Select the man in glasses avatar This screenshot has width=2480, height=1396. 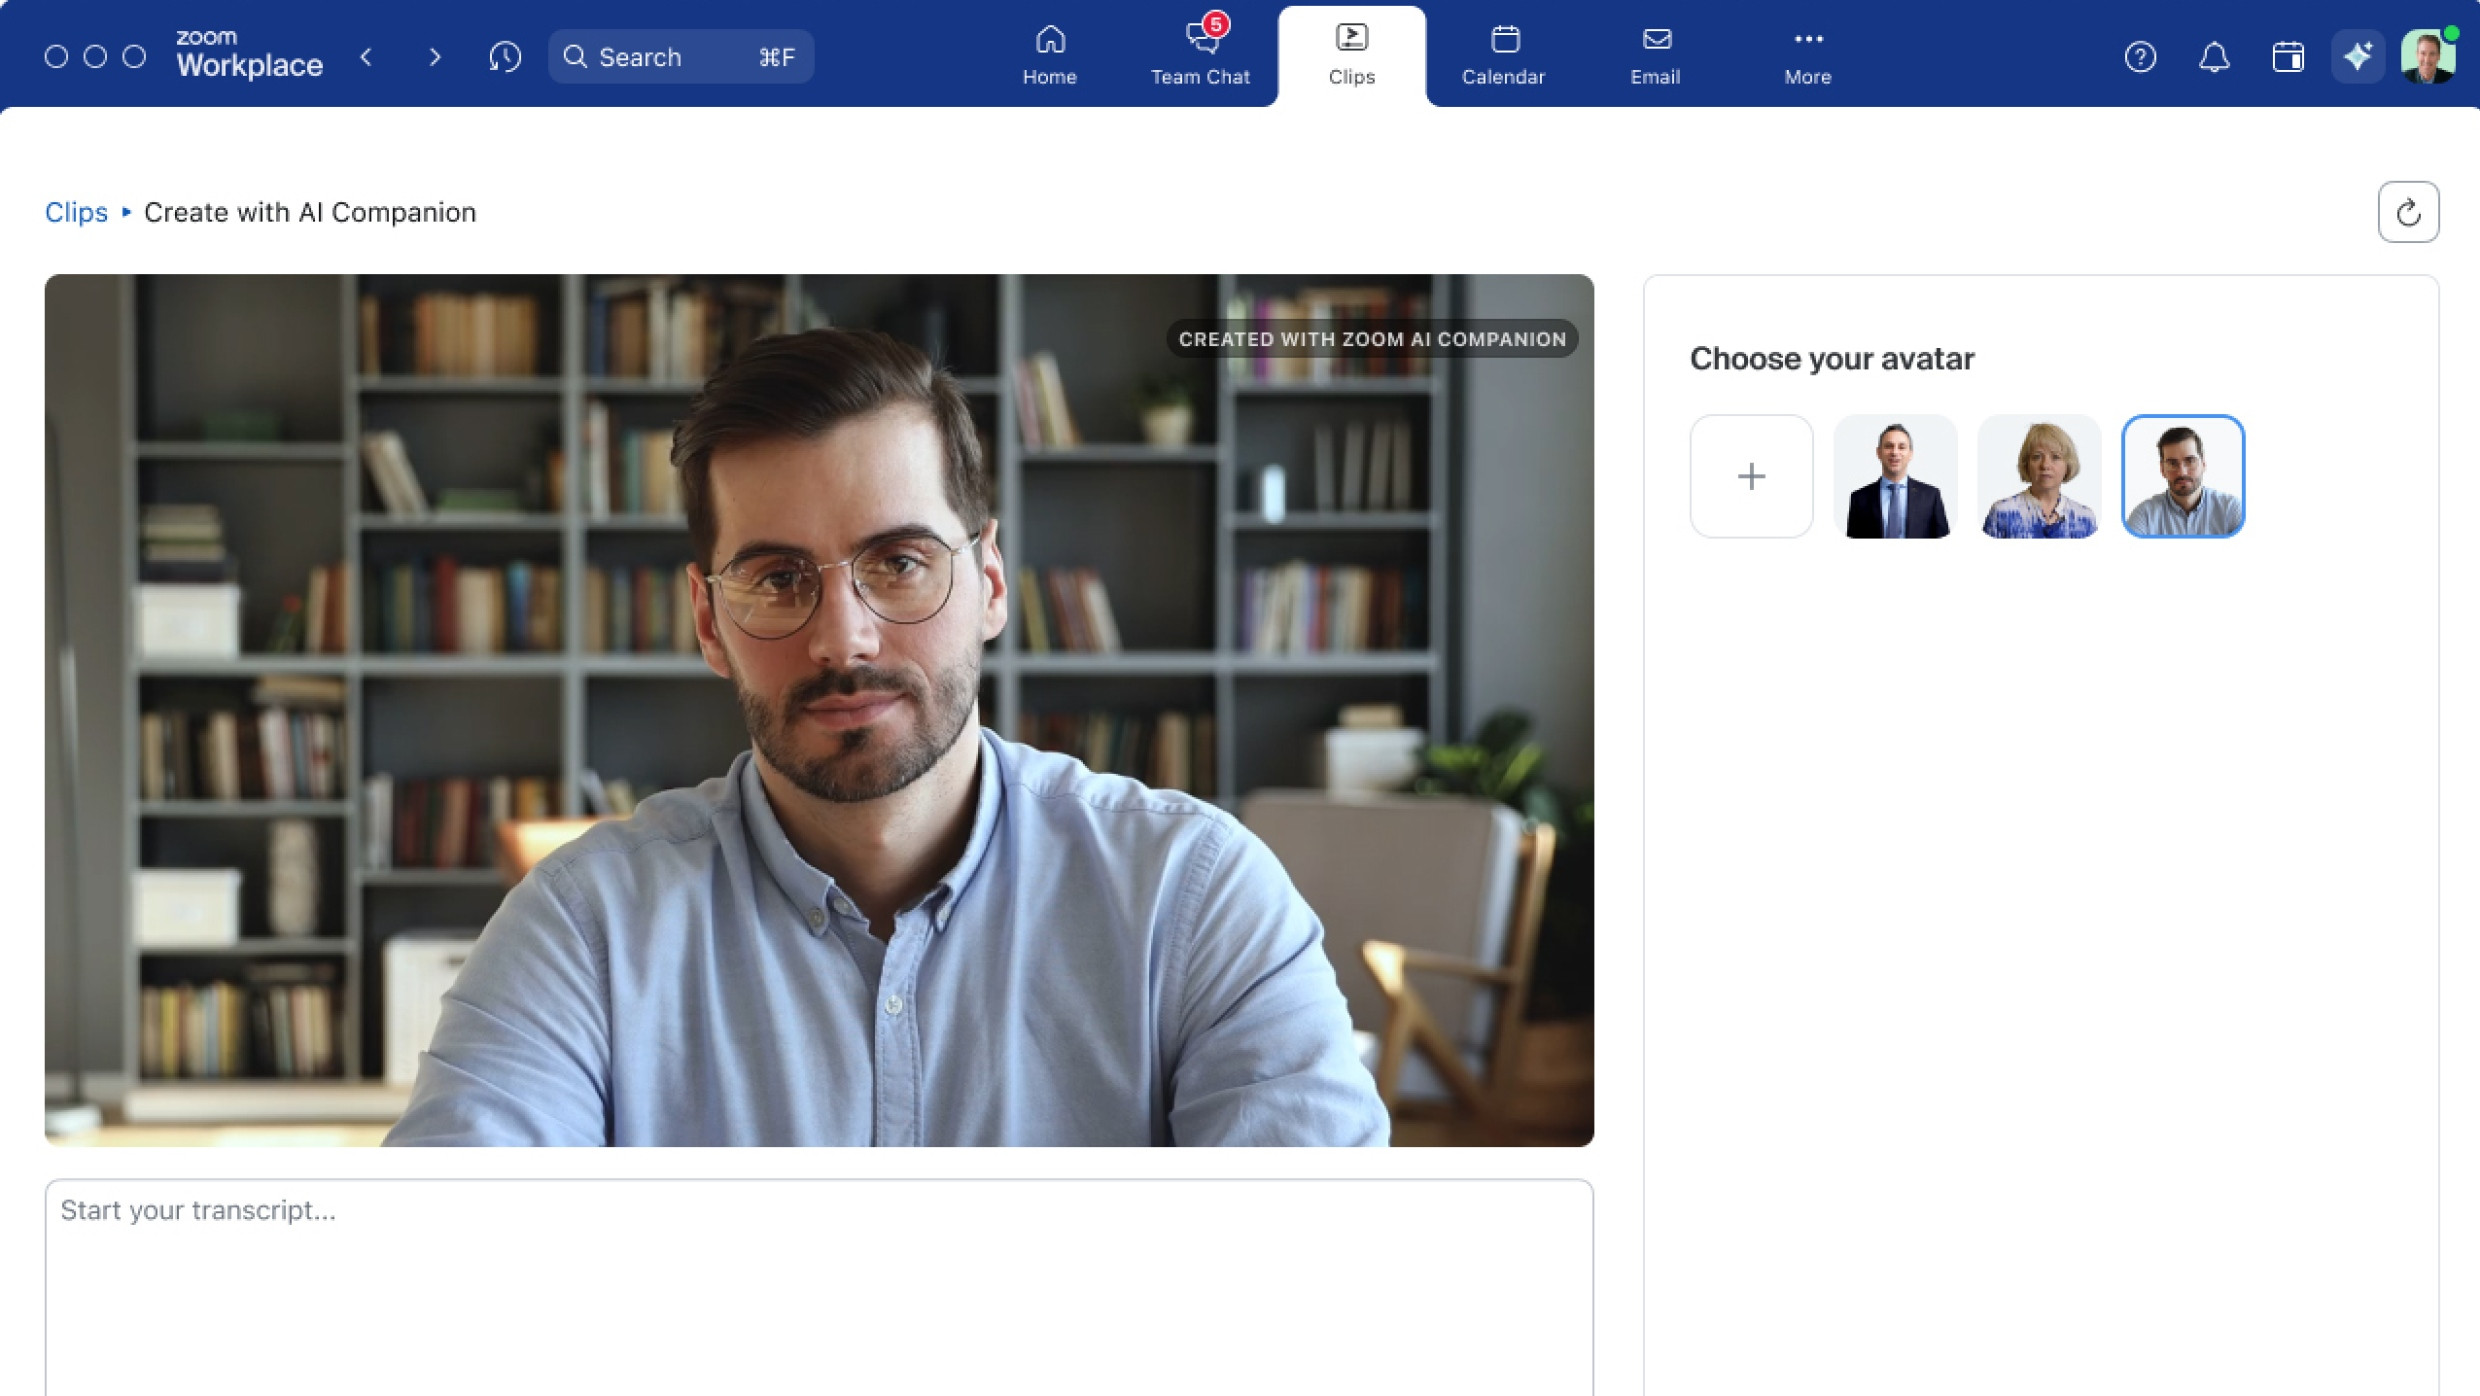click(x=2183, y=476)
